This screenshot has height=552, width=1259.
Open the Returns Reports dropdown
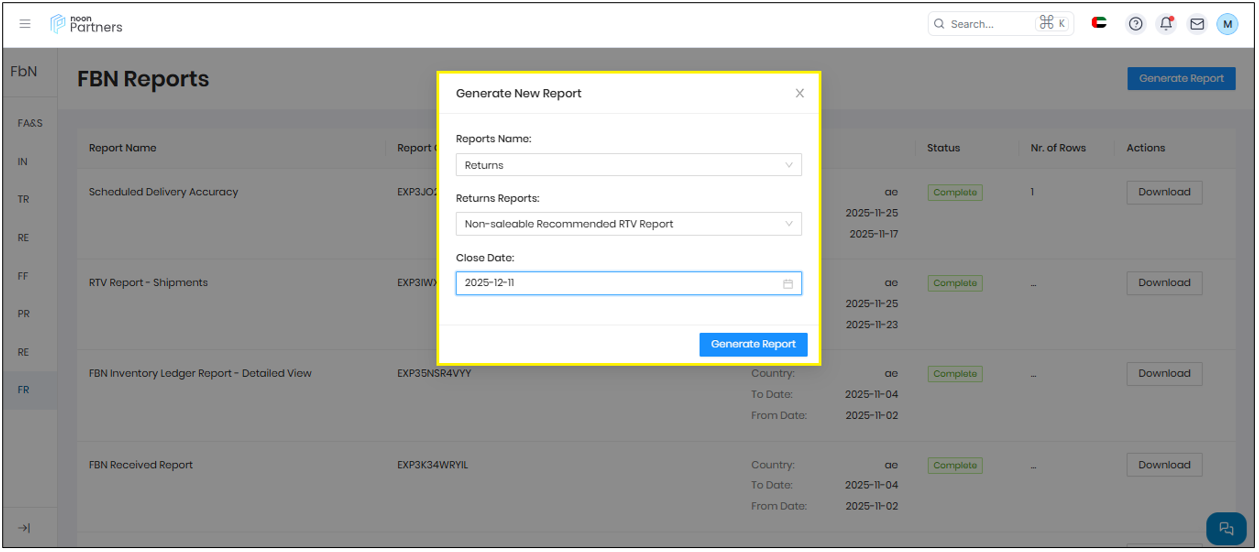[x=628, y=224]
